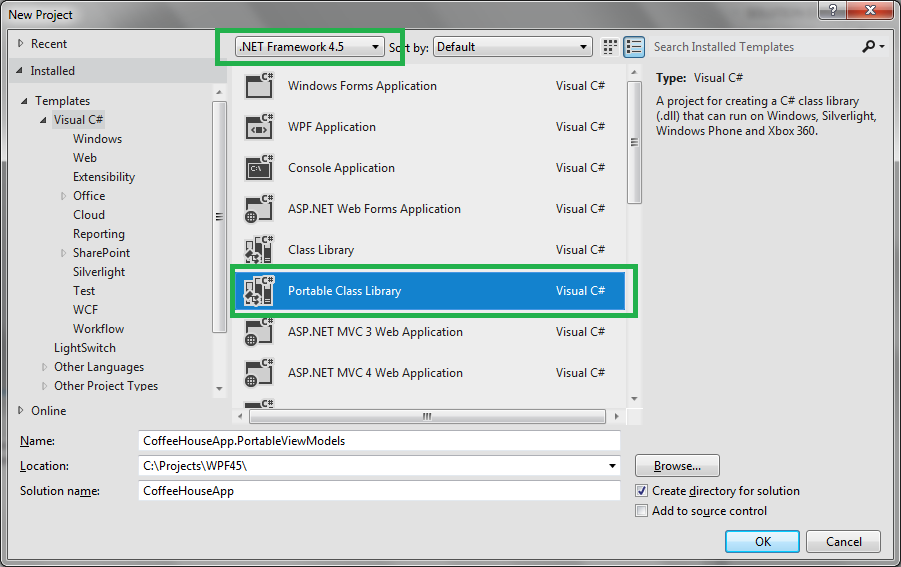Click the Name input field
Viewport: 901px width, 567px height.
tap(379, 441)
